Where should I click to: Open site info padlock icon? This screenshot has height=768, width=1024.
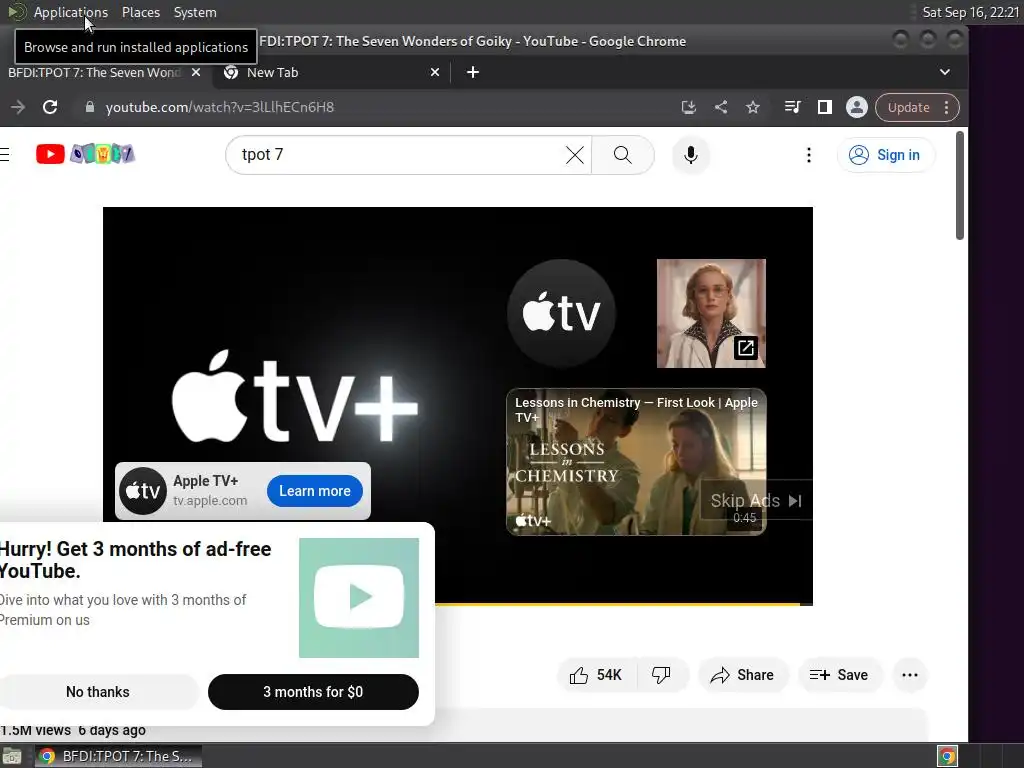click(x=90, y=107)
